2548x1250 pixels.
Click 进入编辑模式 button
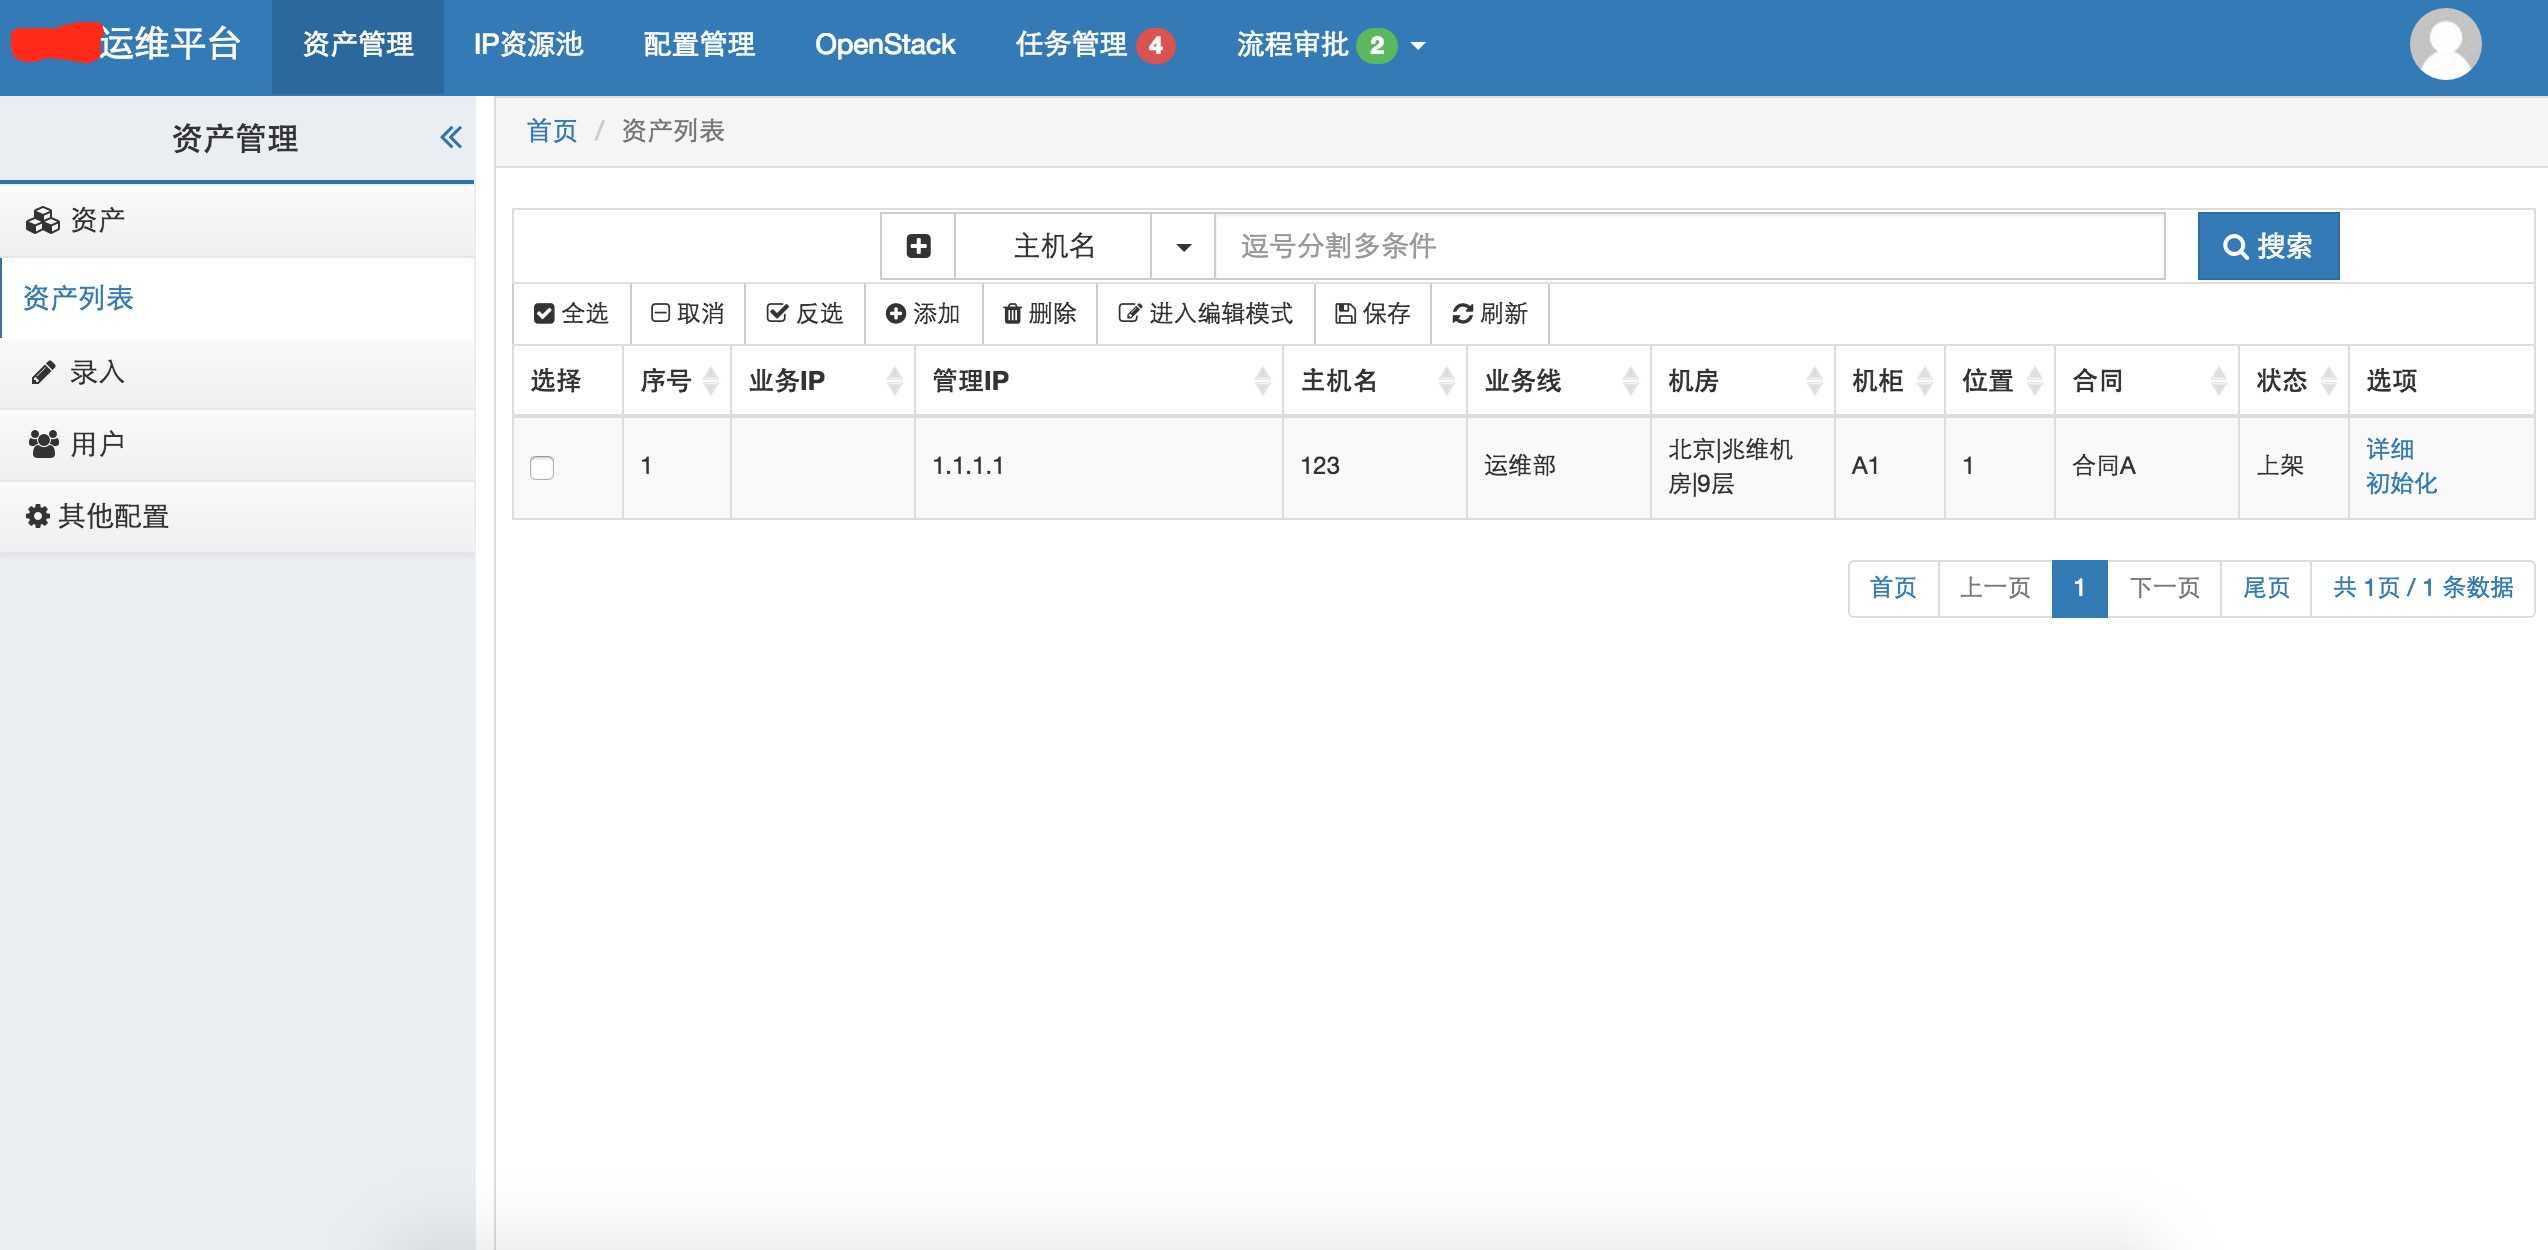pos(1205,314)
